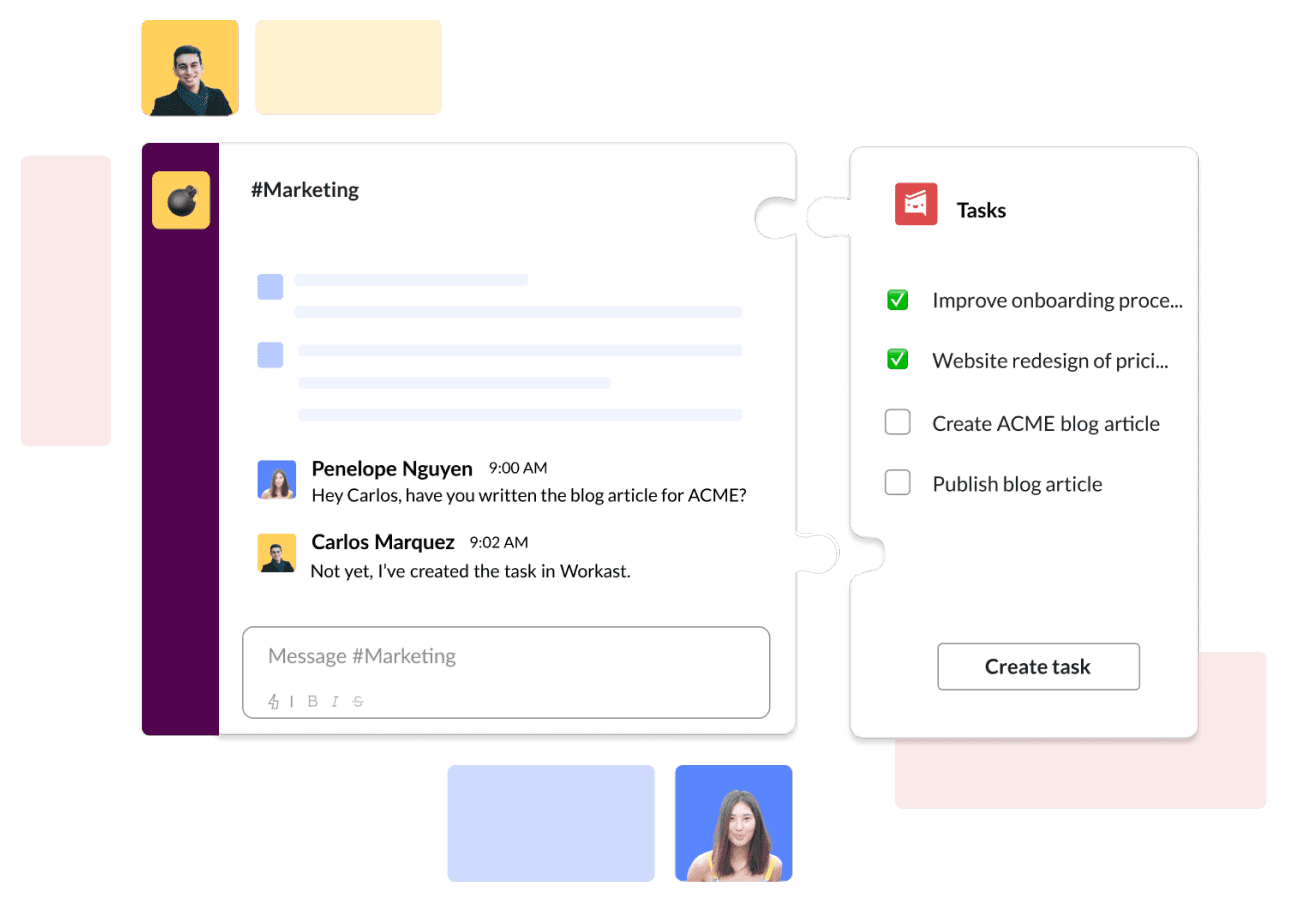Select the large woman photo on blue background
Image resolution: width=1308 pixels, height=912 pixels.
733,823
